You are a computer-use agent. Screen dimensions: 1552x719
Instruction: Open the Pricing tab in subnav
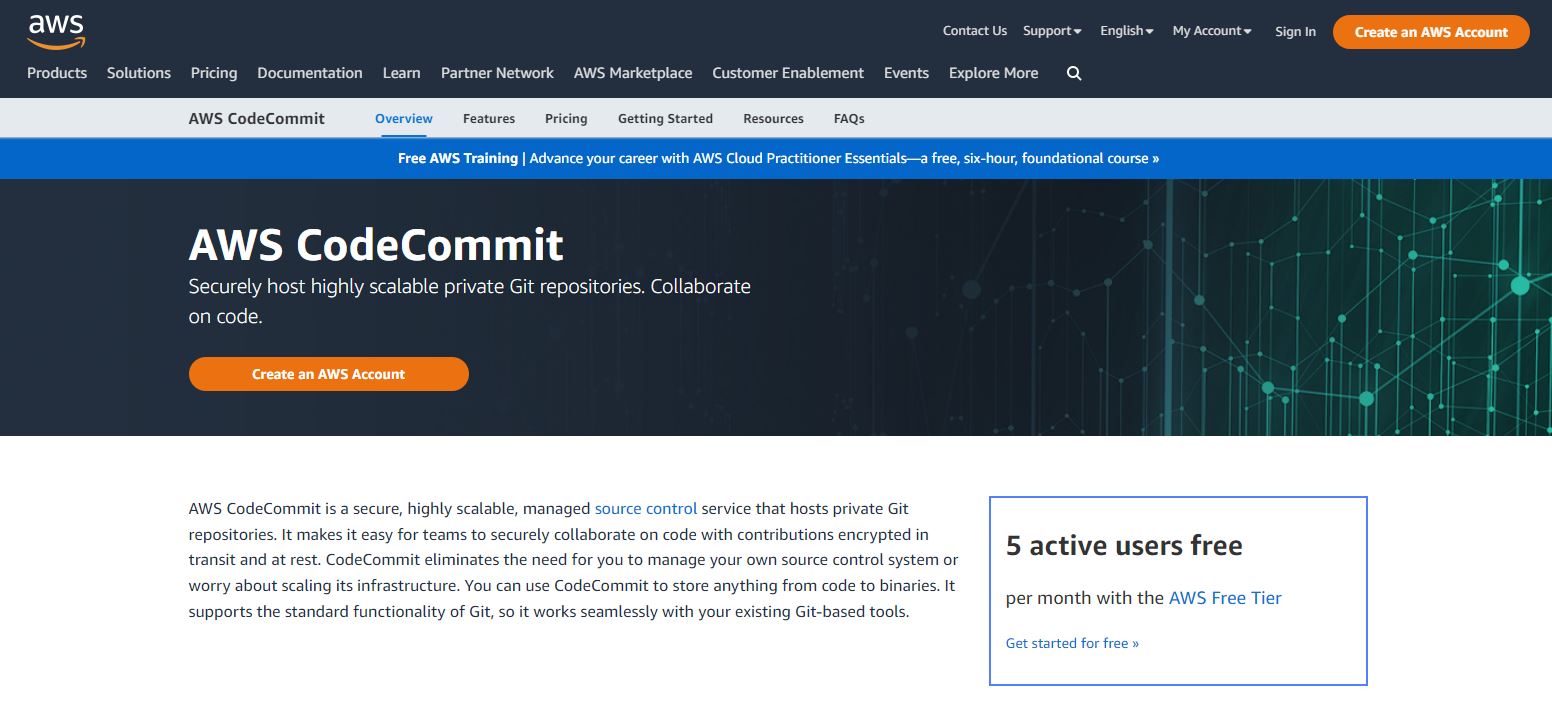coord(566,118)
